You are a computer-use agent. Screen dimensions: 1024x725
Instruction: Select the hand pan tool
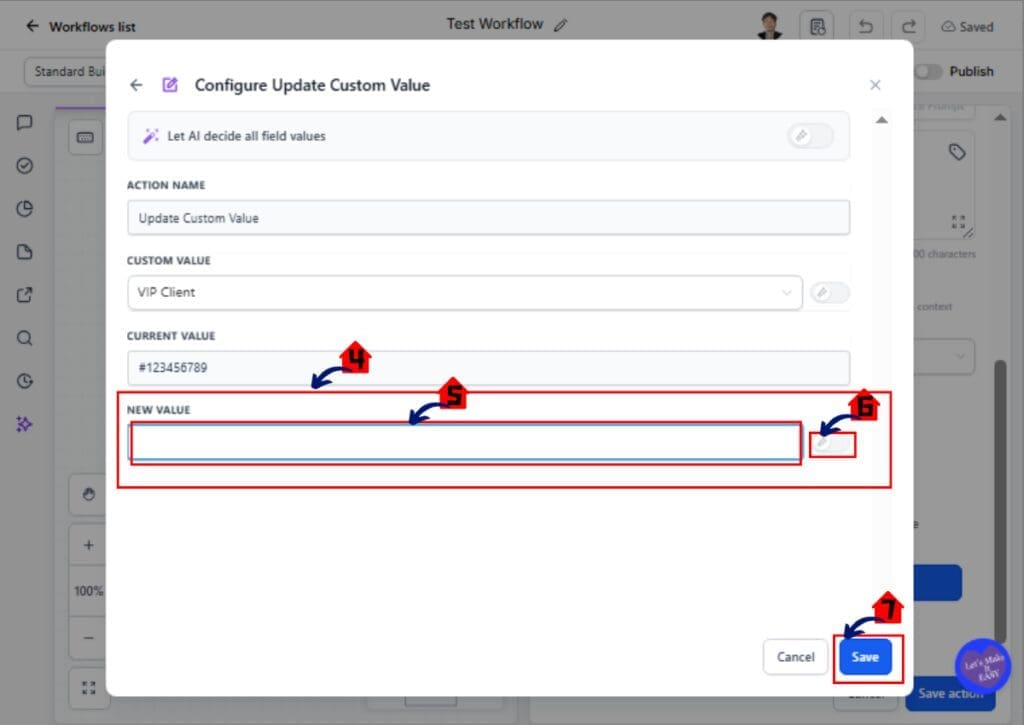(89, 494)
